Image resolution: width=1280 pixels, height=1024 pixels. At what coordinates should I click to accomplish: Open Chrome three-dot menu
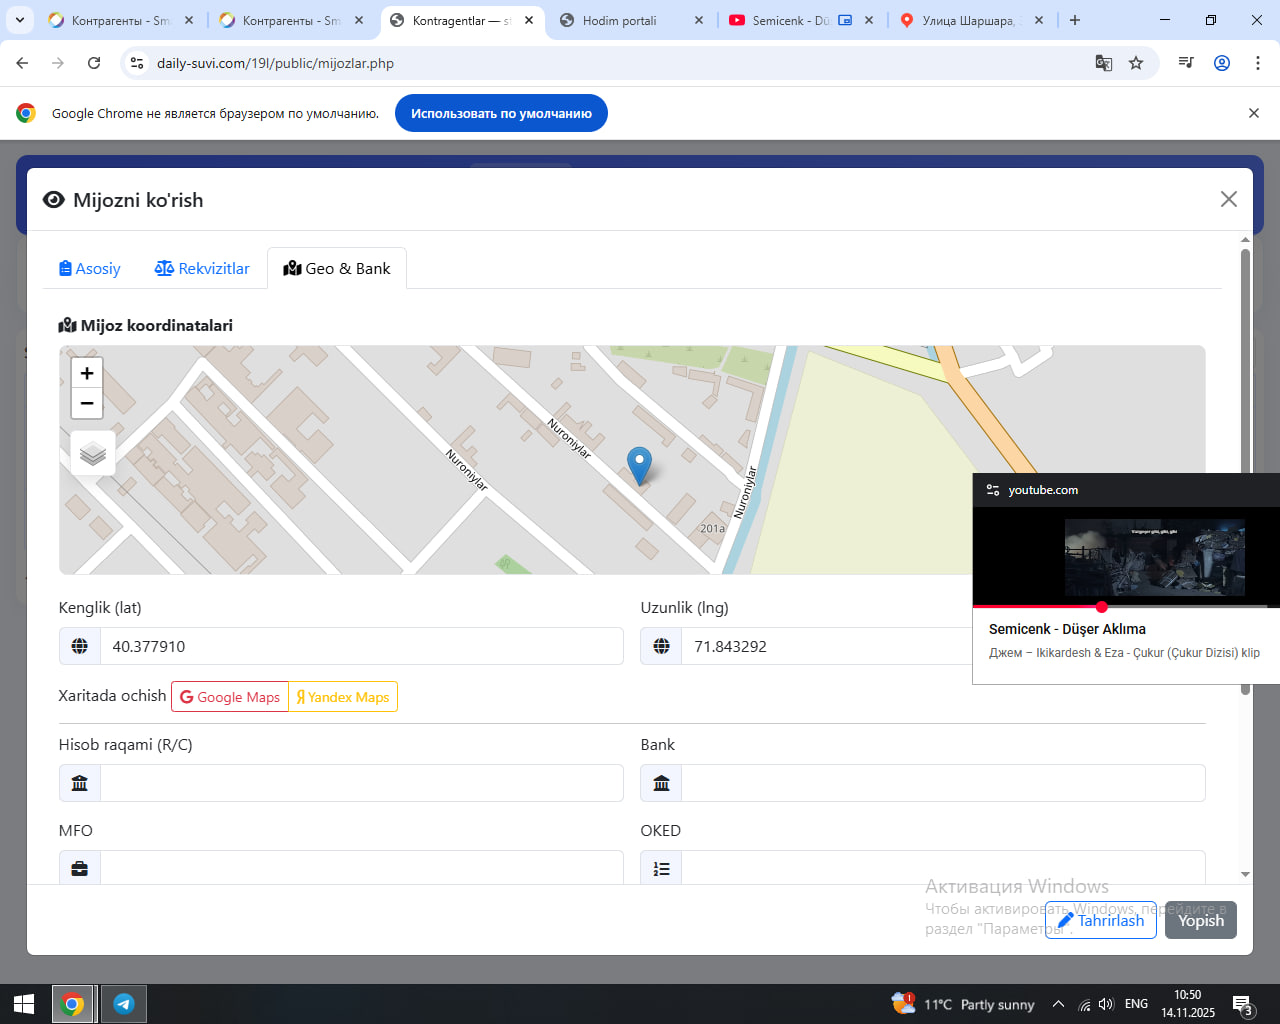(x=1258, y=63)
